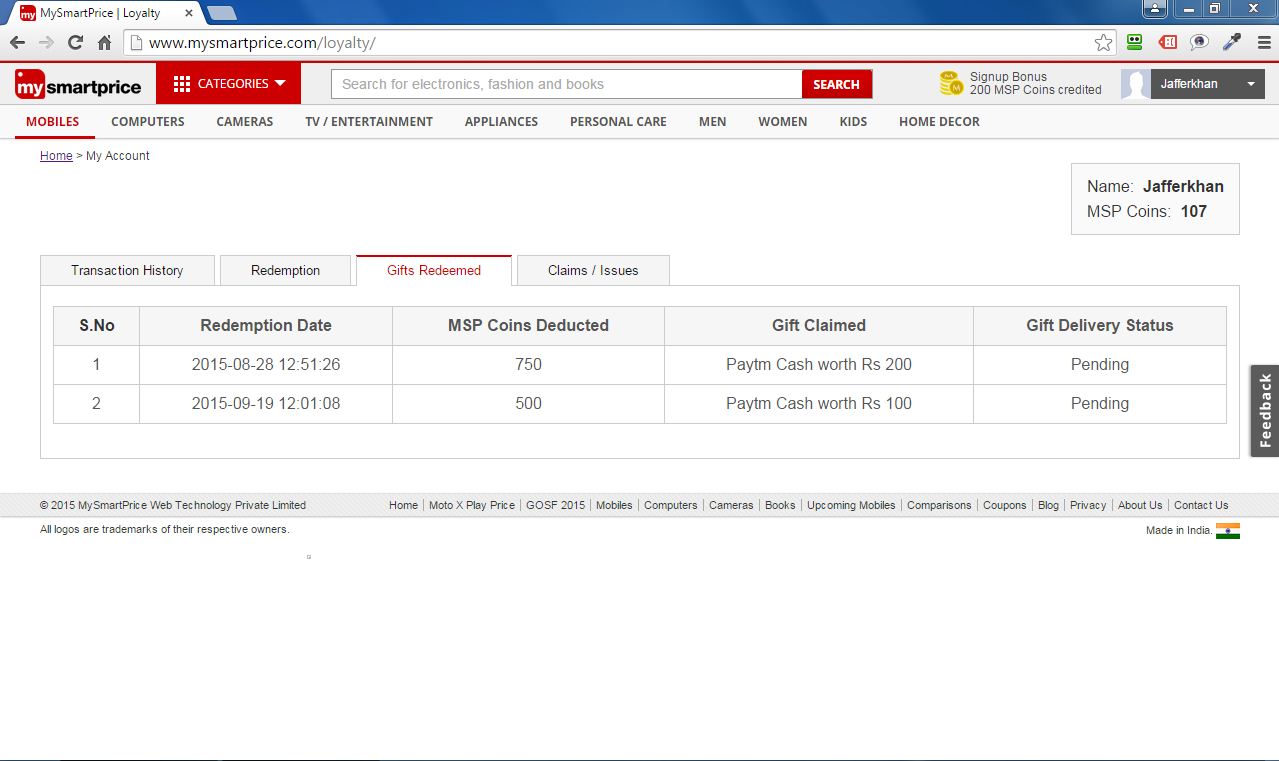
Task: Open the PERSONAL CARE menu
Action: tap(618, 121)
